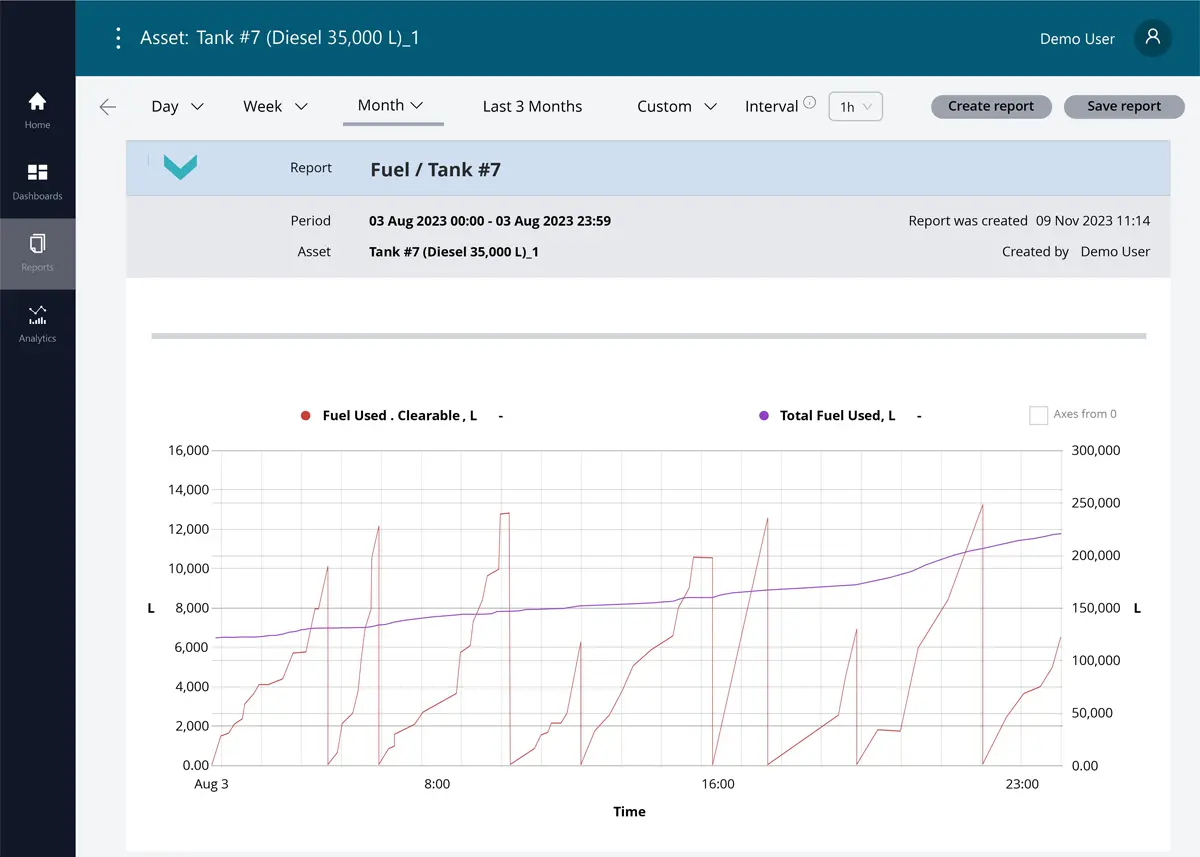Click the Interval info icon
The image size is (1200, 857).
pos(809,102)
